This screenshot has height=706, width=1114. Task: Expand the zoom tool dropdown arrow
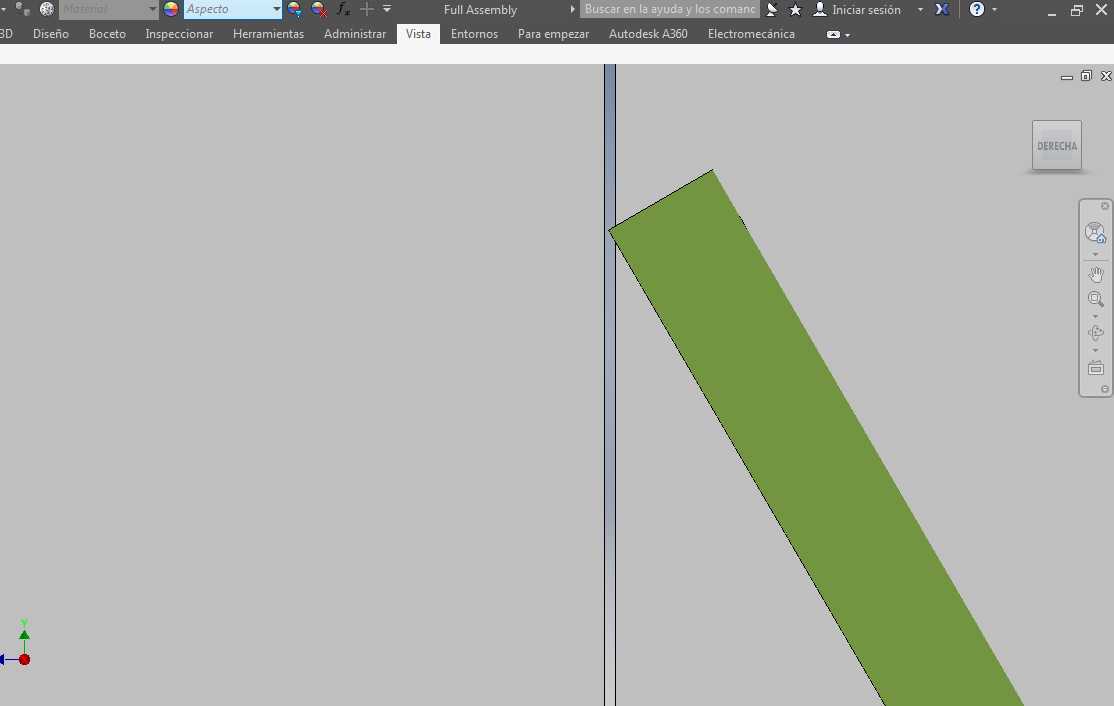[x=1095, y=316]
